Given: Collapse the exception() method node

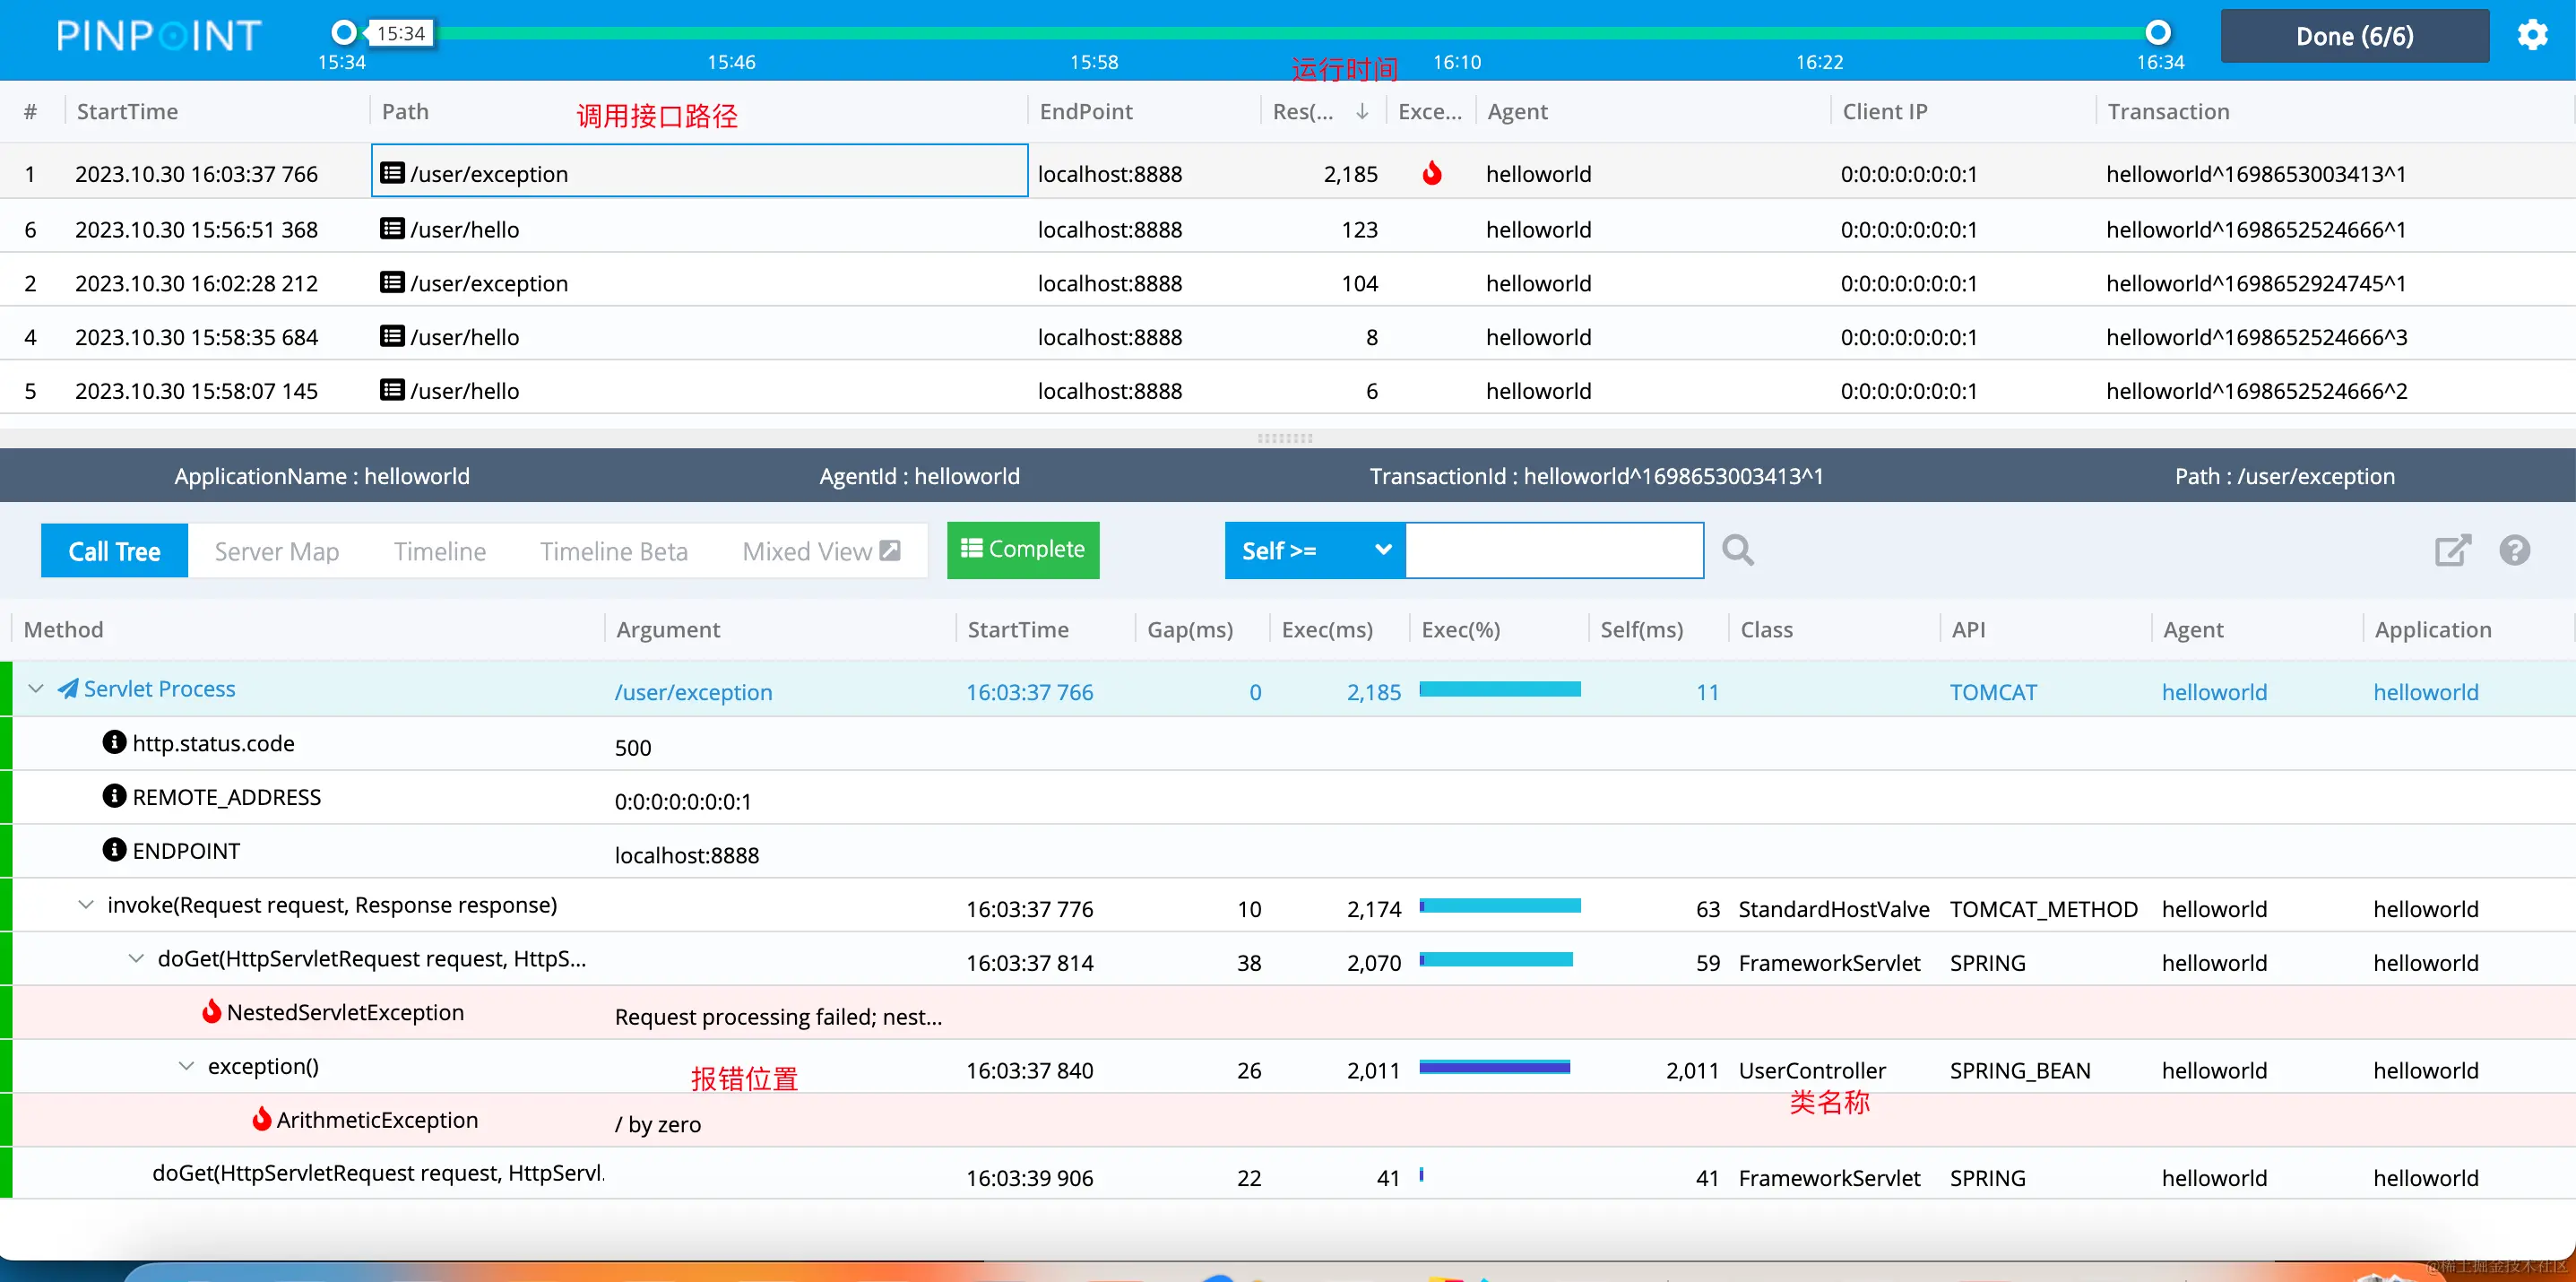Looking at the screenshot, I should pyautogui.click(x=186, y=1066).
